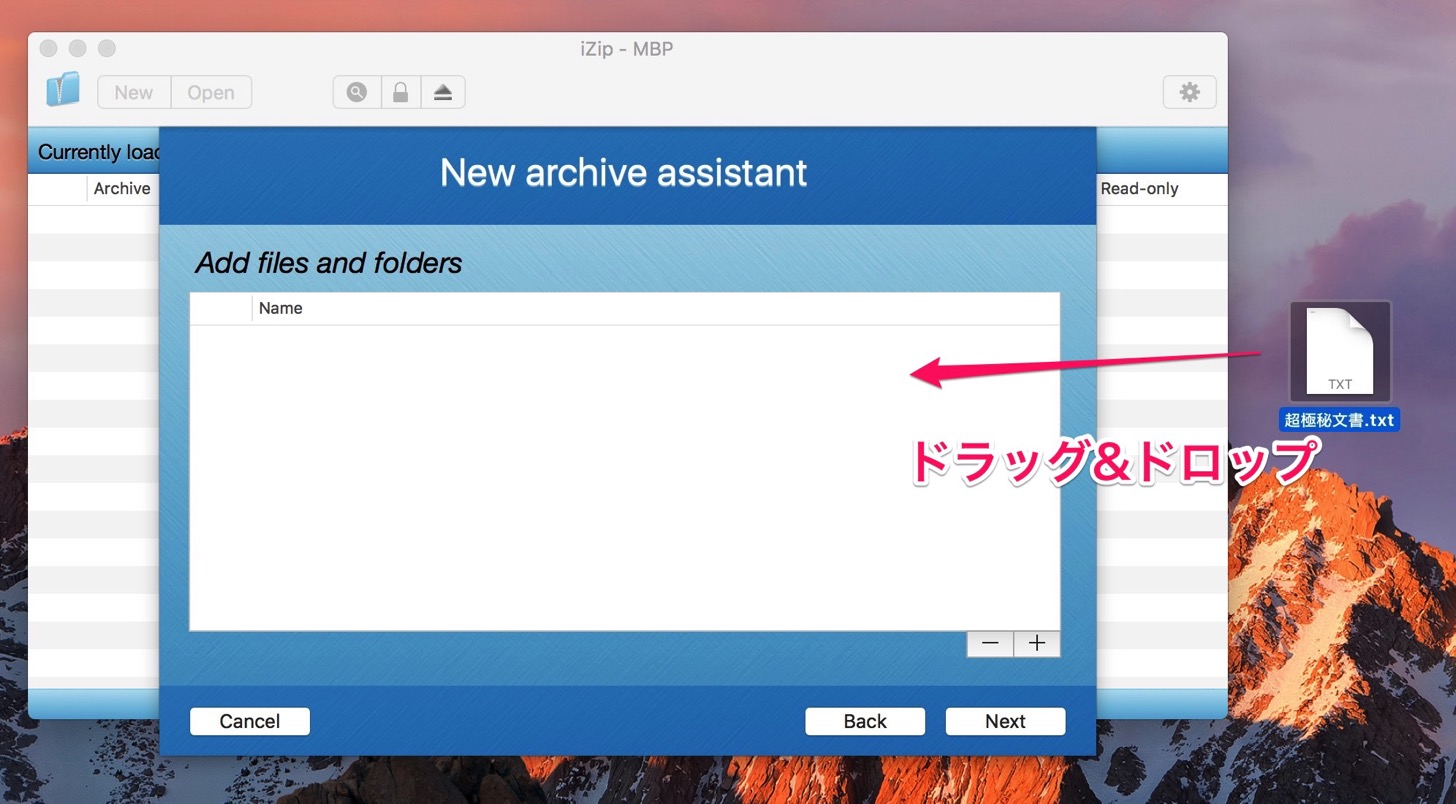Cancel the new archive assistant
Viewport: 1456px width, 804px height.
[x=250, y=721]
